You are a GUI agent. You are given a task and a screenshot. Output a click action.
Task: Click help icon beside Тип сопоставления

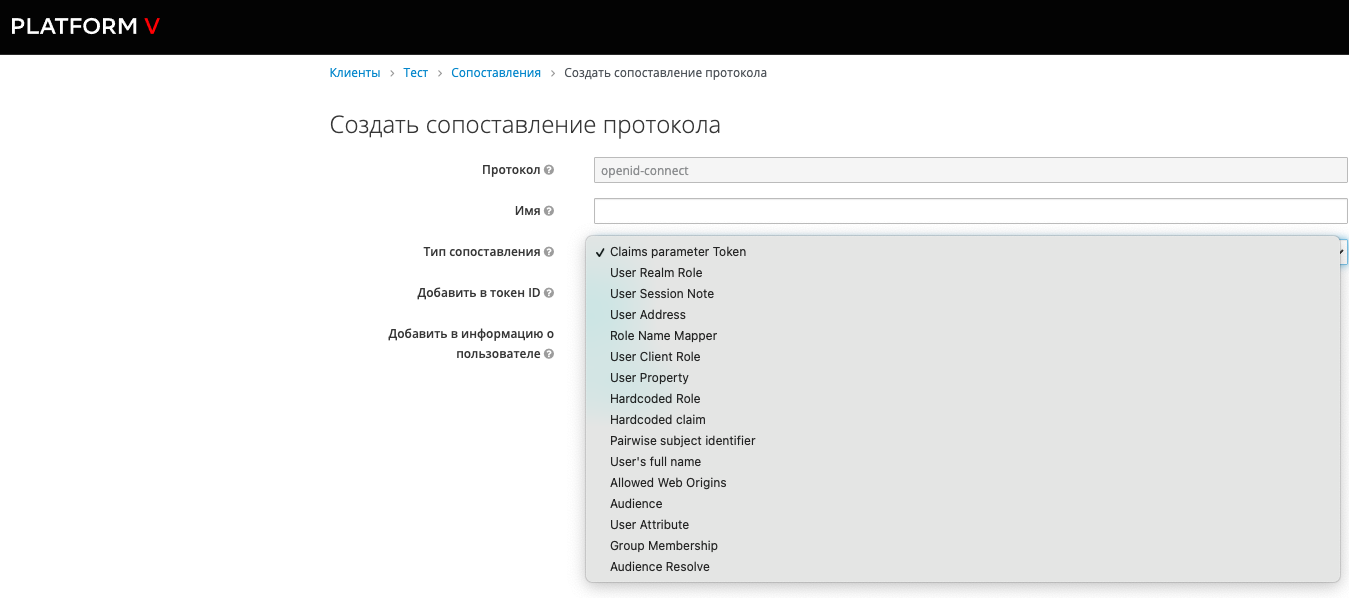tap(549, 252)
